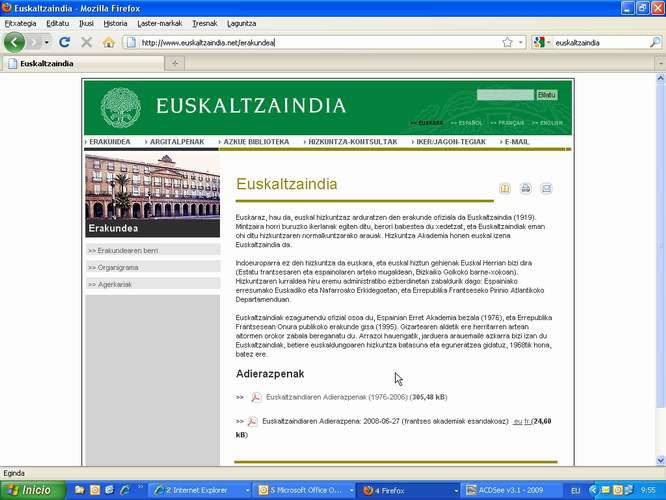Open the Laguntza menu
The height and width of the screenshot is (500, 666).
242,23
